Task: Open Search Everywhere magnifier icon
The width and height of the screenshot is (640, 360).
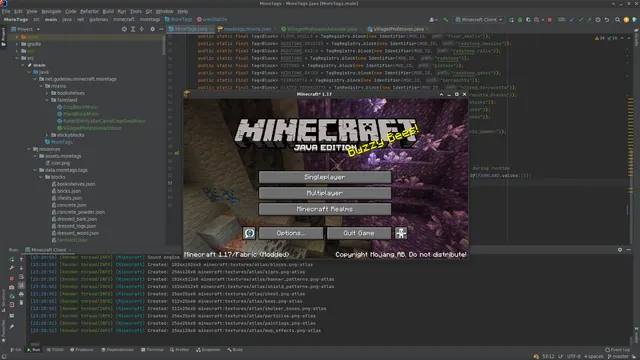Action: 618,20
